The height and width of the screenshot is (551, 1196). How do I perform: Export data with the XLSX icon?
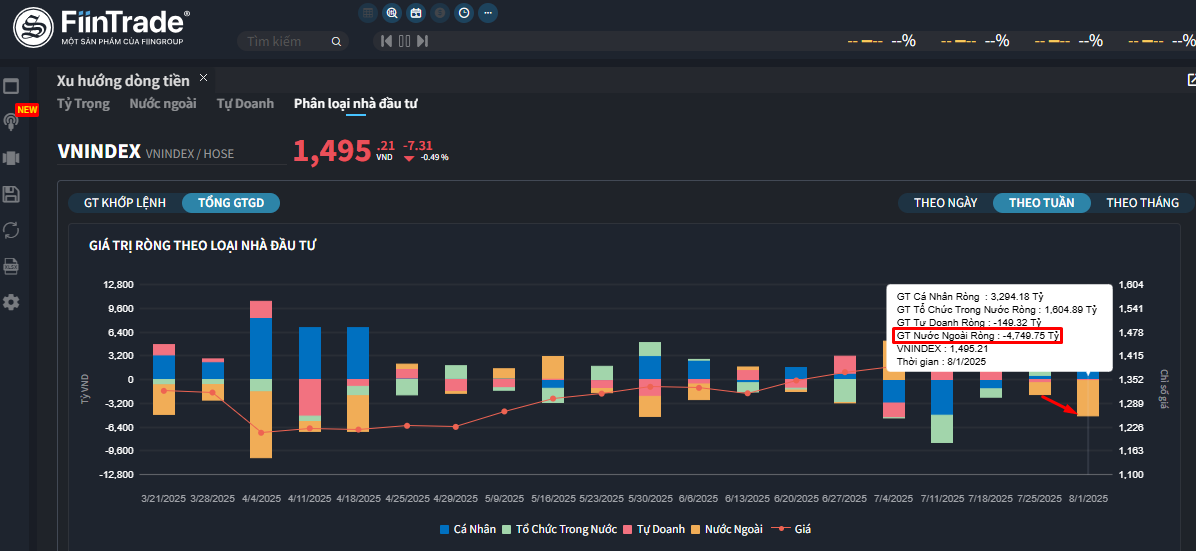(11, 266)
